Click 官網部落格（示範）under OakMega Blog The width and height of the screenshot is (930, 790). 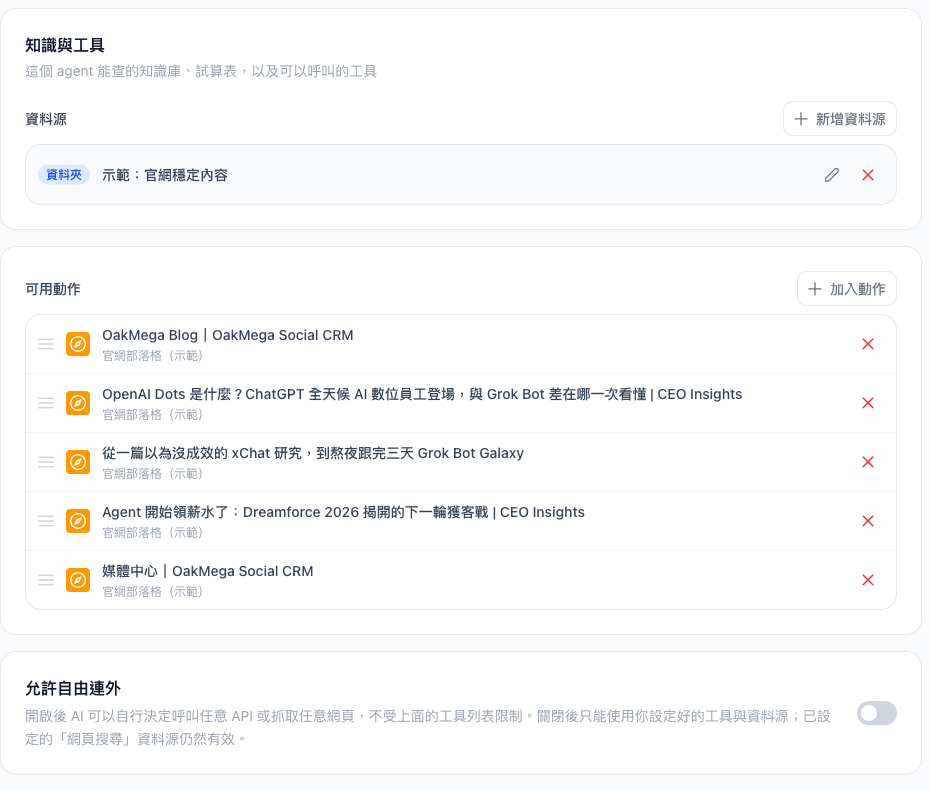pyautogui.click(x=152, y=356)
